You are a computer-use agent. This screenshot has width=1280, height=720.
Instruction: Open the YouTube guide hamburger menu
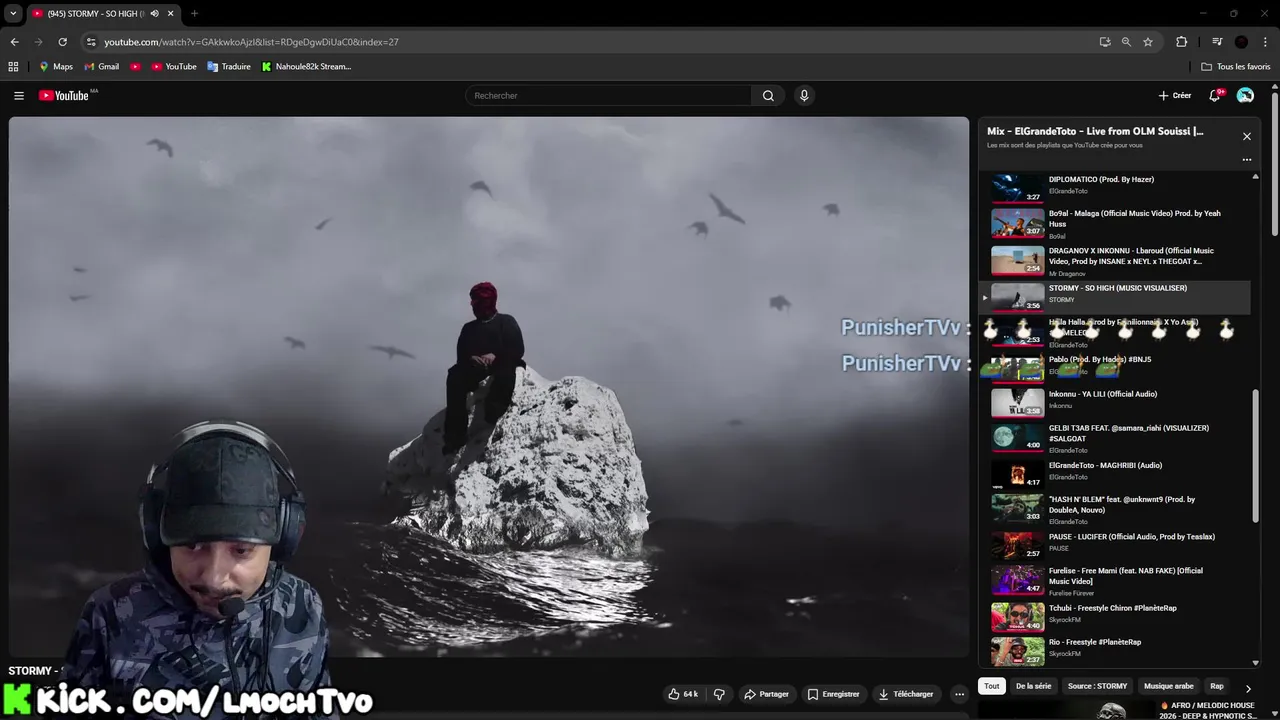pos(18,95)
